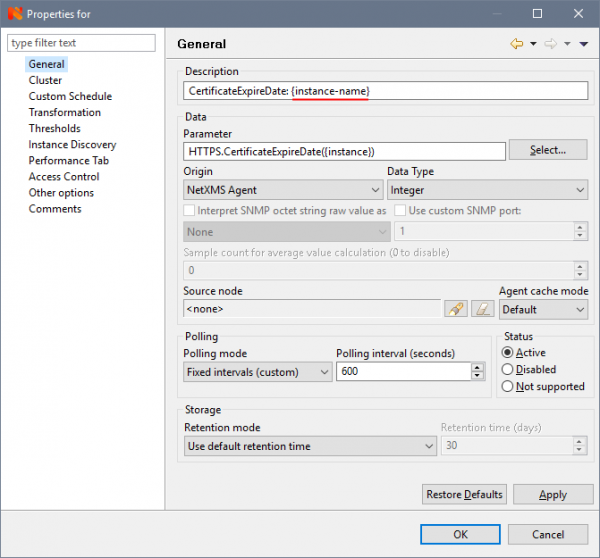Screen dimensions: 600x558
Task: Switch to Instance Discovery page
Action: tap(72, 144)
